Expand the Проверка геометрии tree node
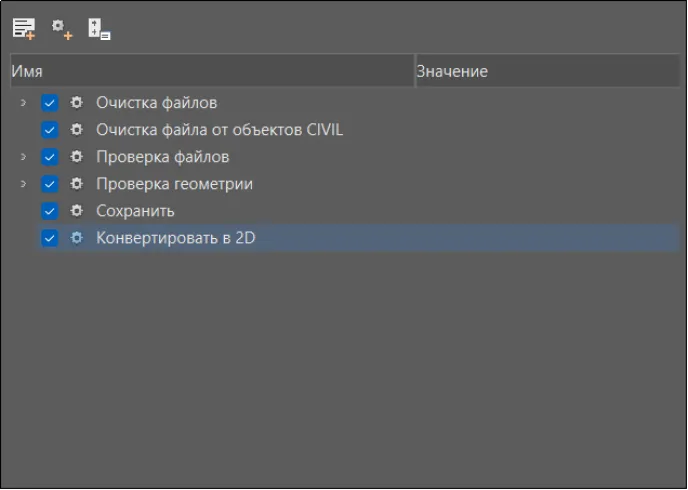This screenshot has height=490, width=688. [x=23, y=184]
